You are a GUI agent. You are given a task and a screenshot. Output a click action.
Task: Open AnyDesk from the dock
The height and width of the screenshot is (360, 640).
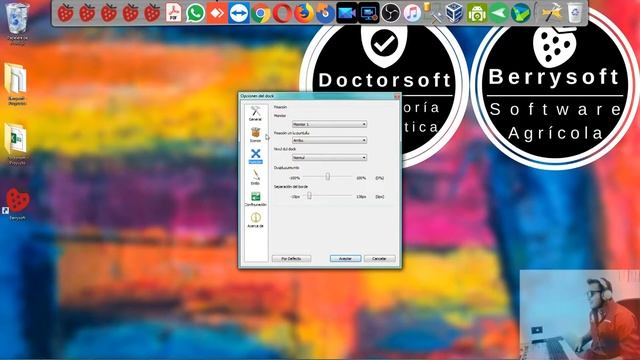(x=217, y=13)
